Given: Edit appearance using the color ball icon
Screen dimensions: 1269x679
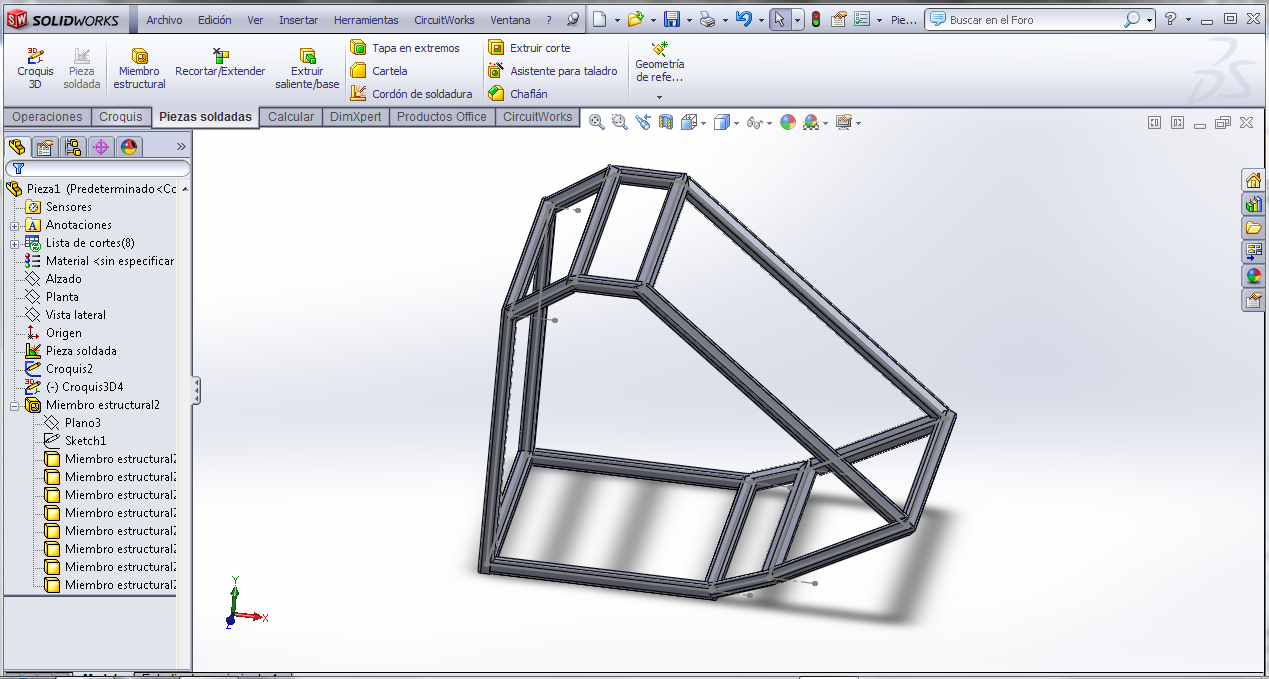Looking at the screenshot, I should [788, 122].
